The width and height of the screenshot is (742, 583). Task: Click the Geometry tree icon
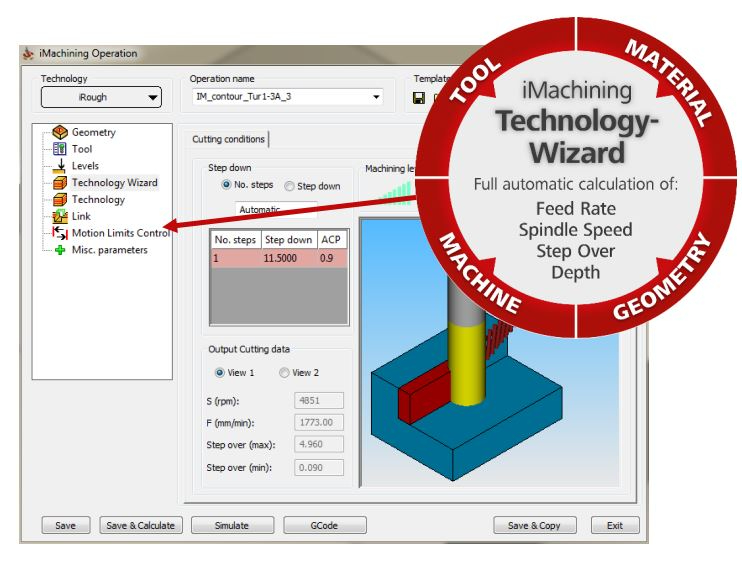point(60,132)
